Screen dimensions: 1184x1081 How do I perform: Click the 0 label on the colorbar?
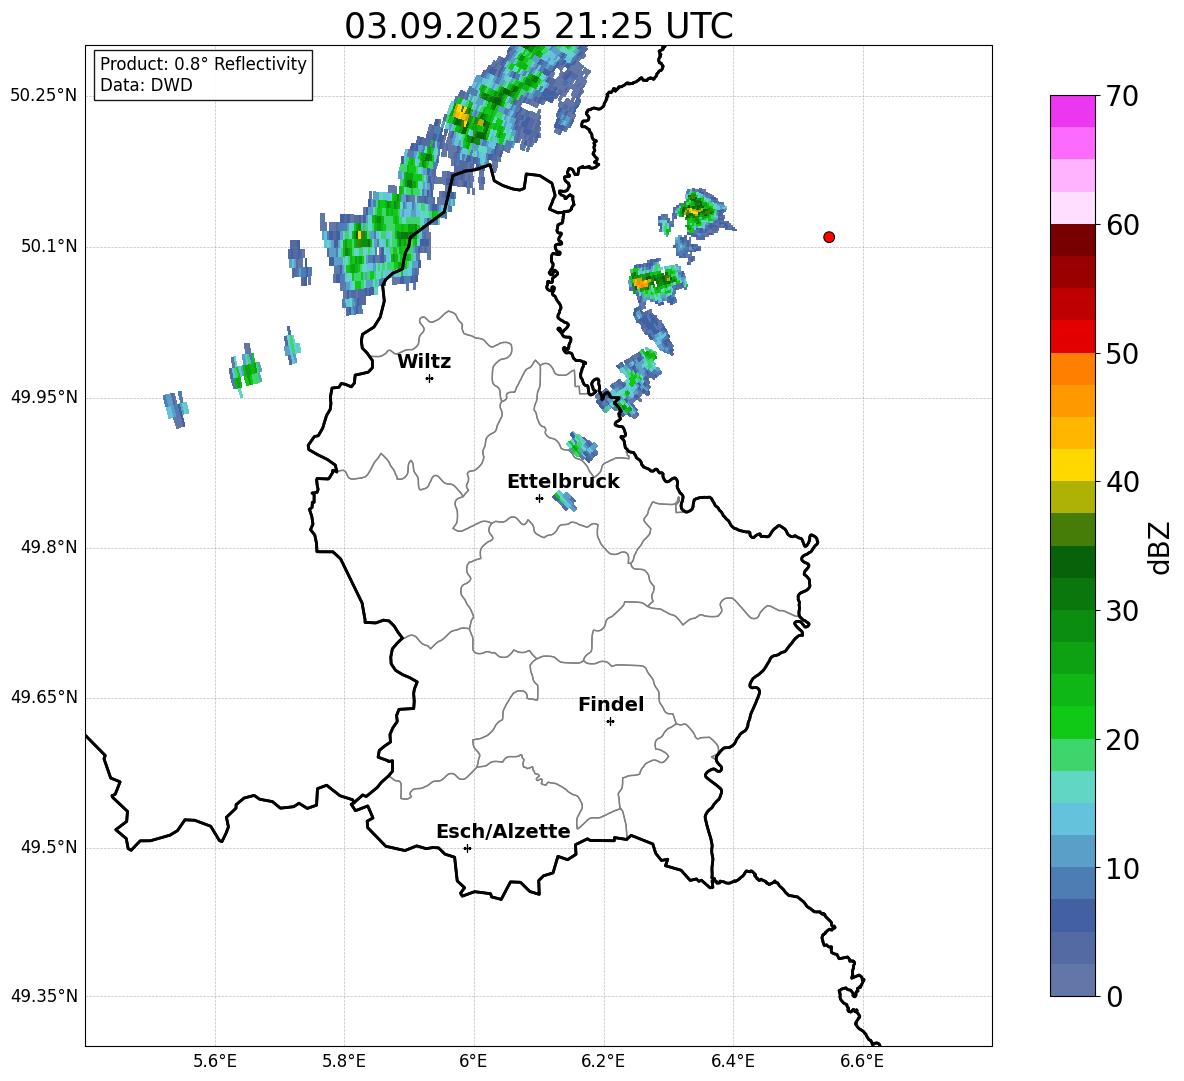click(x=1114, y=996)
